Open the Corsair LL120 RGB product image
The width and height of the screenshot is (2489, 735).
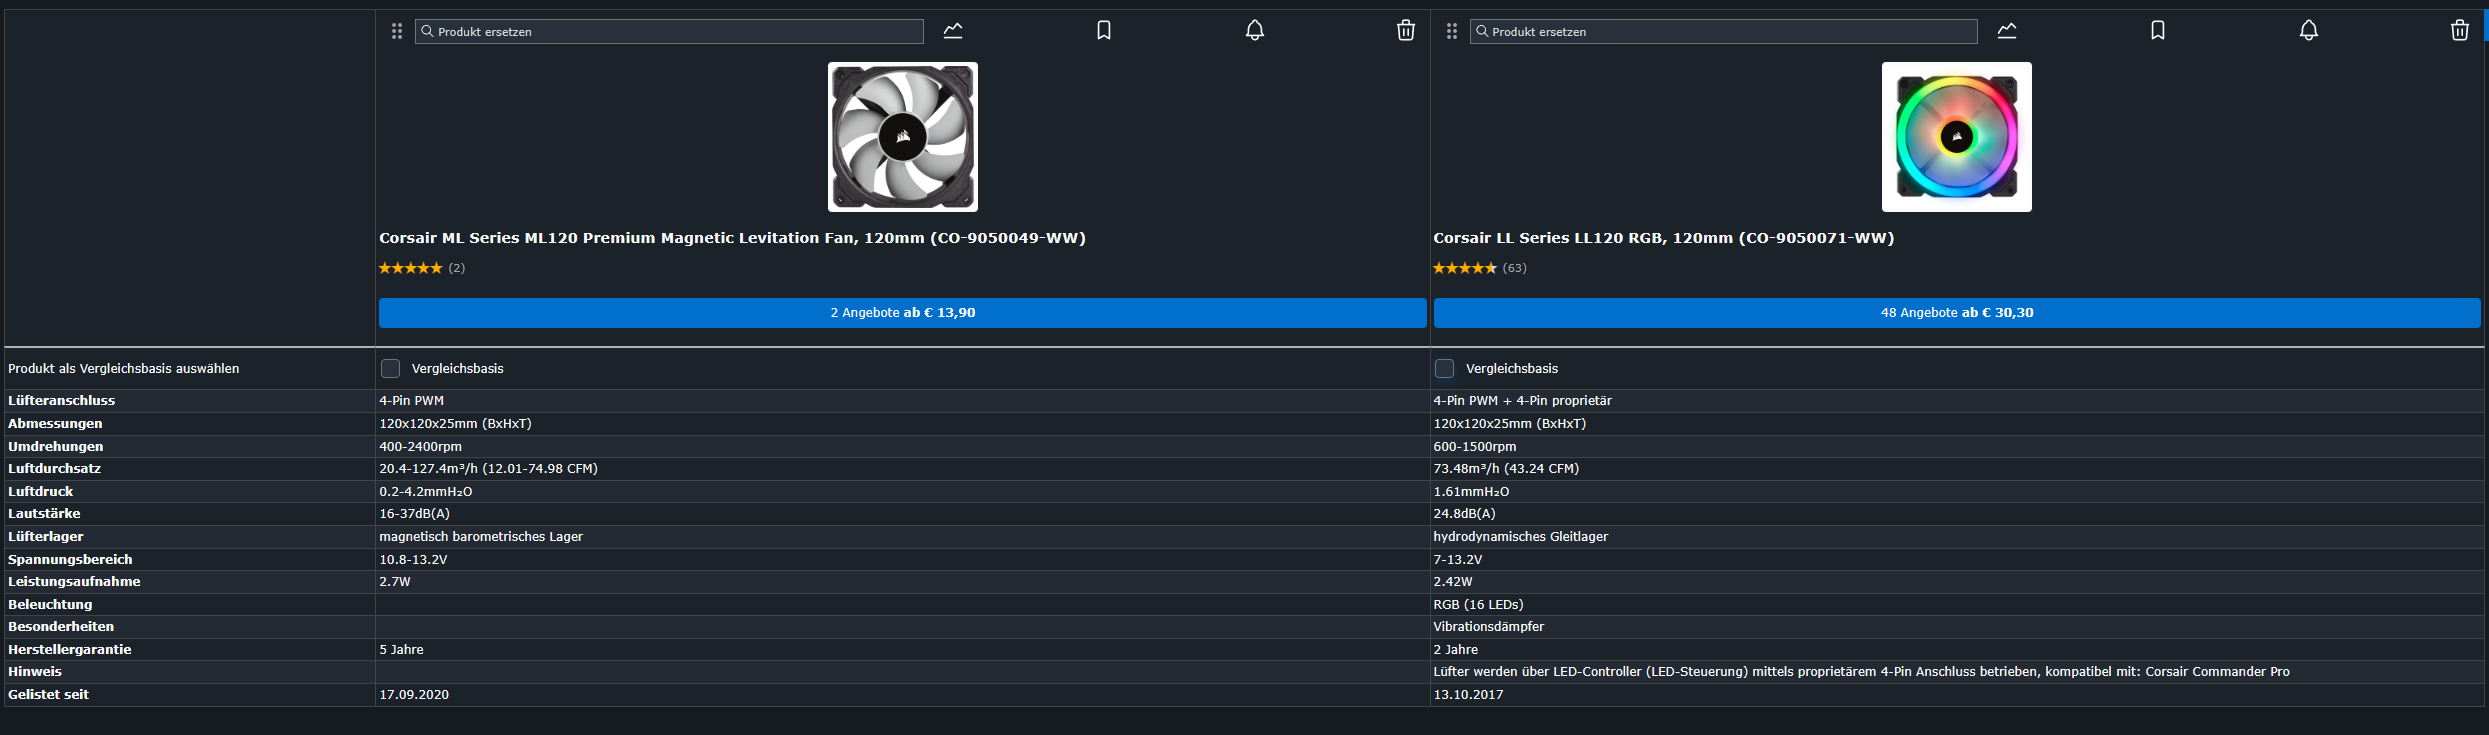[x=1957, y=137]
